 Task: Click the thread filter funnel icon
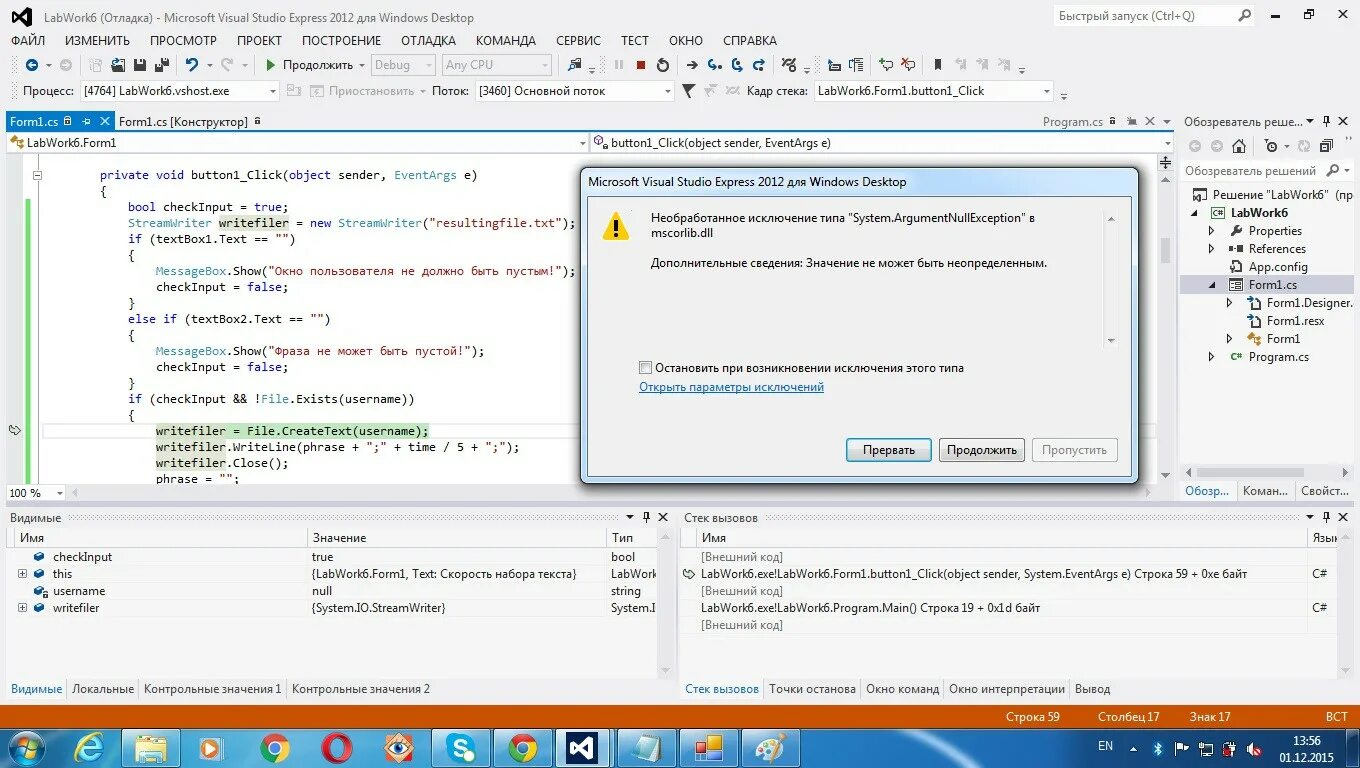(x=688, y=91)
